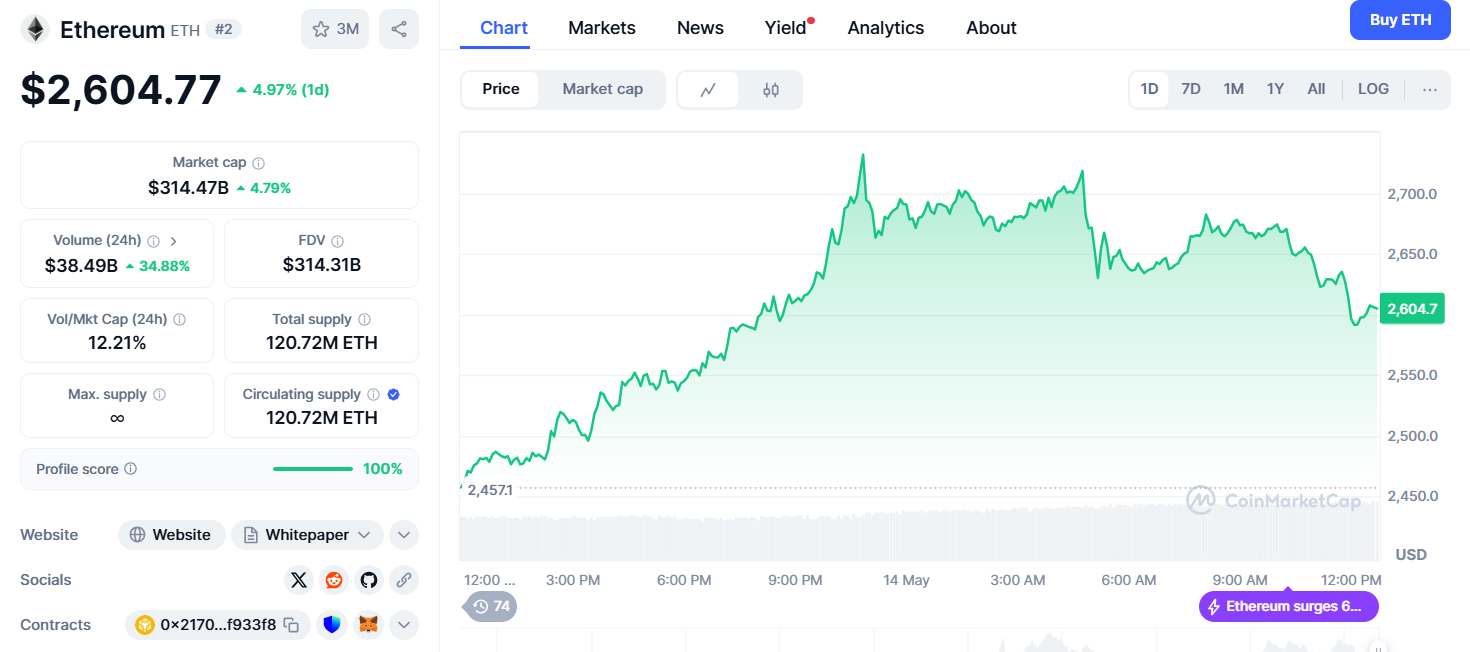Click Max. supply info icon
Image resolution: width=1470 pixels, height=652 pixels.
(159, 395)
